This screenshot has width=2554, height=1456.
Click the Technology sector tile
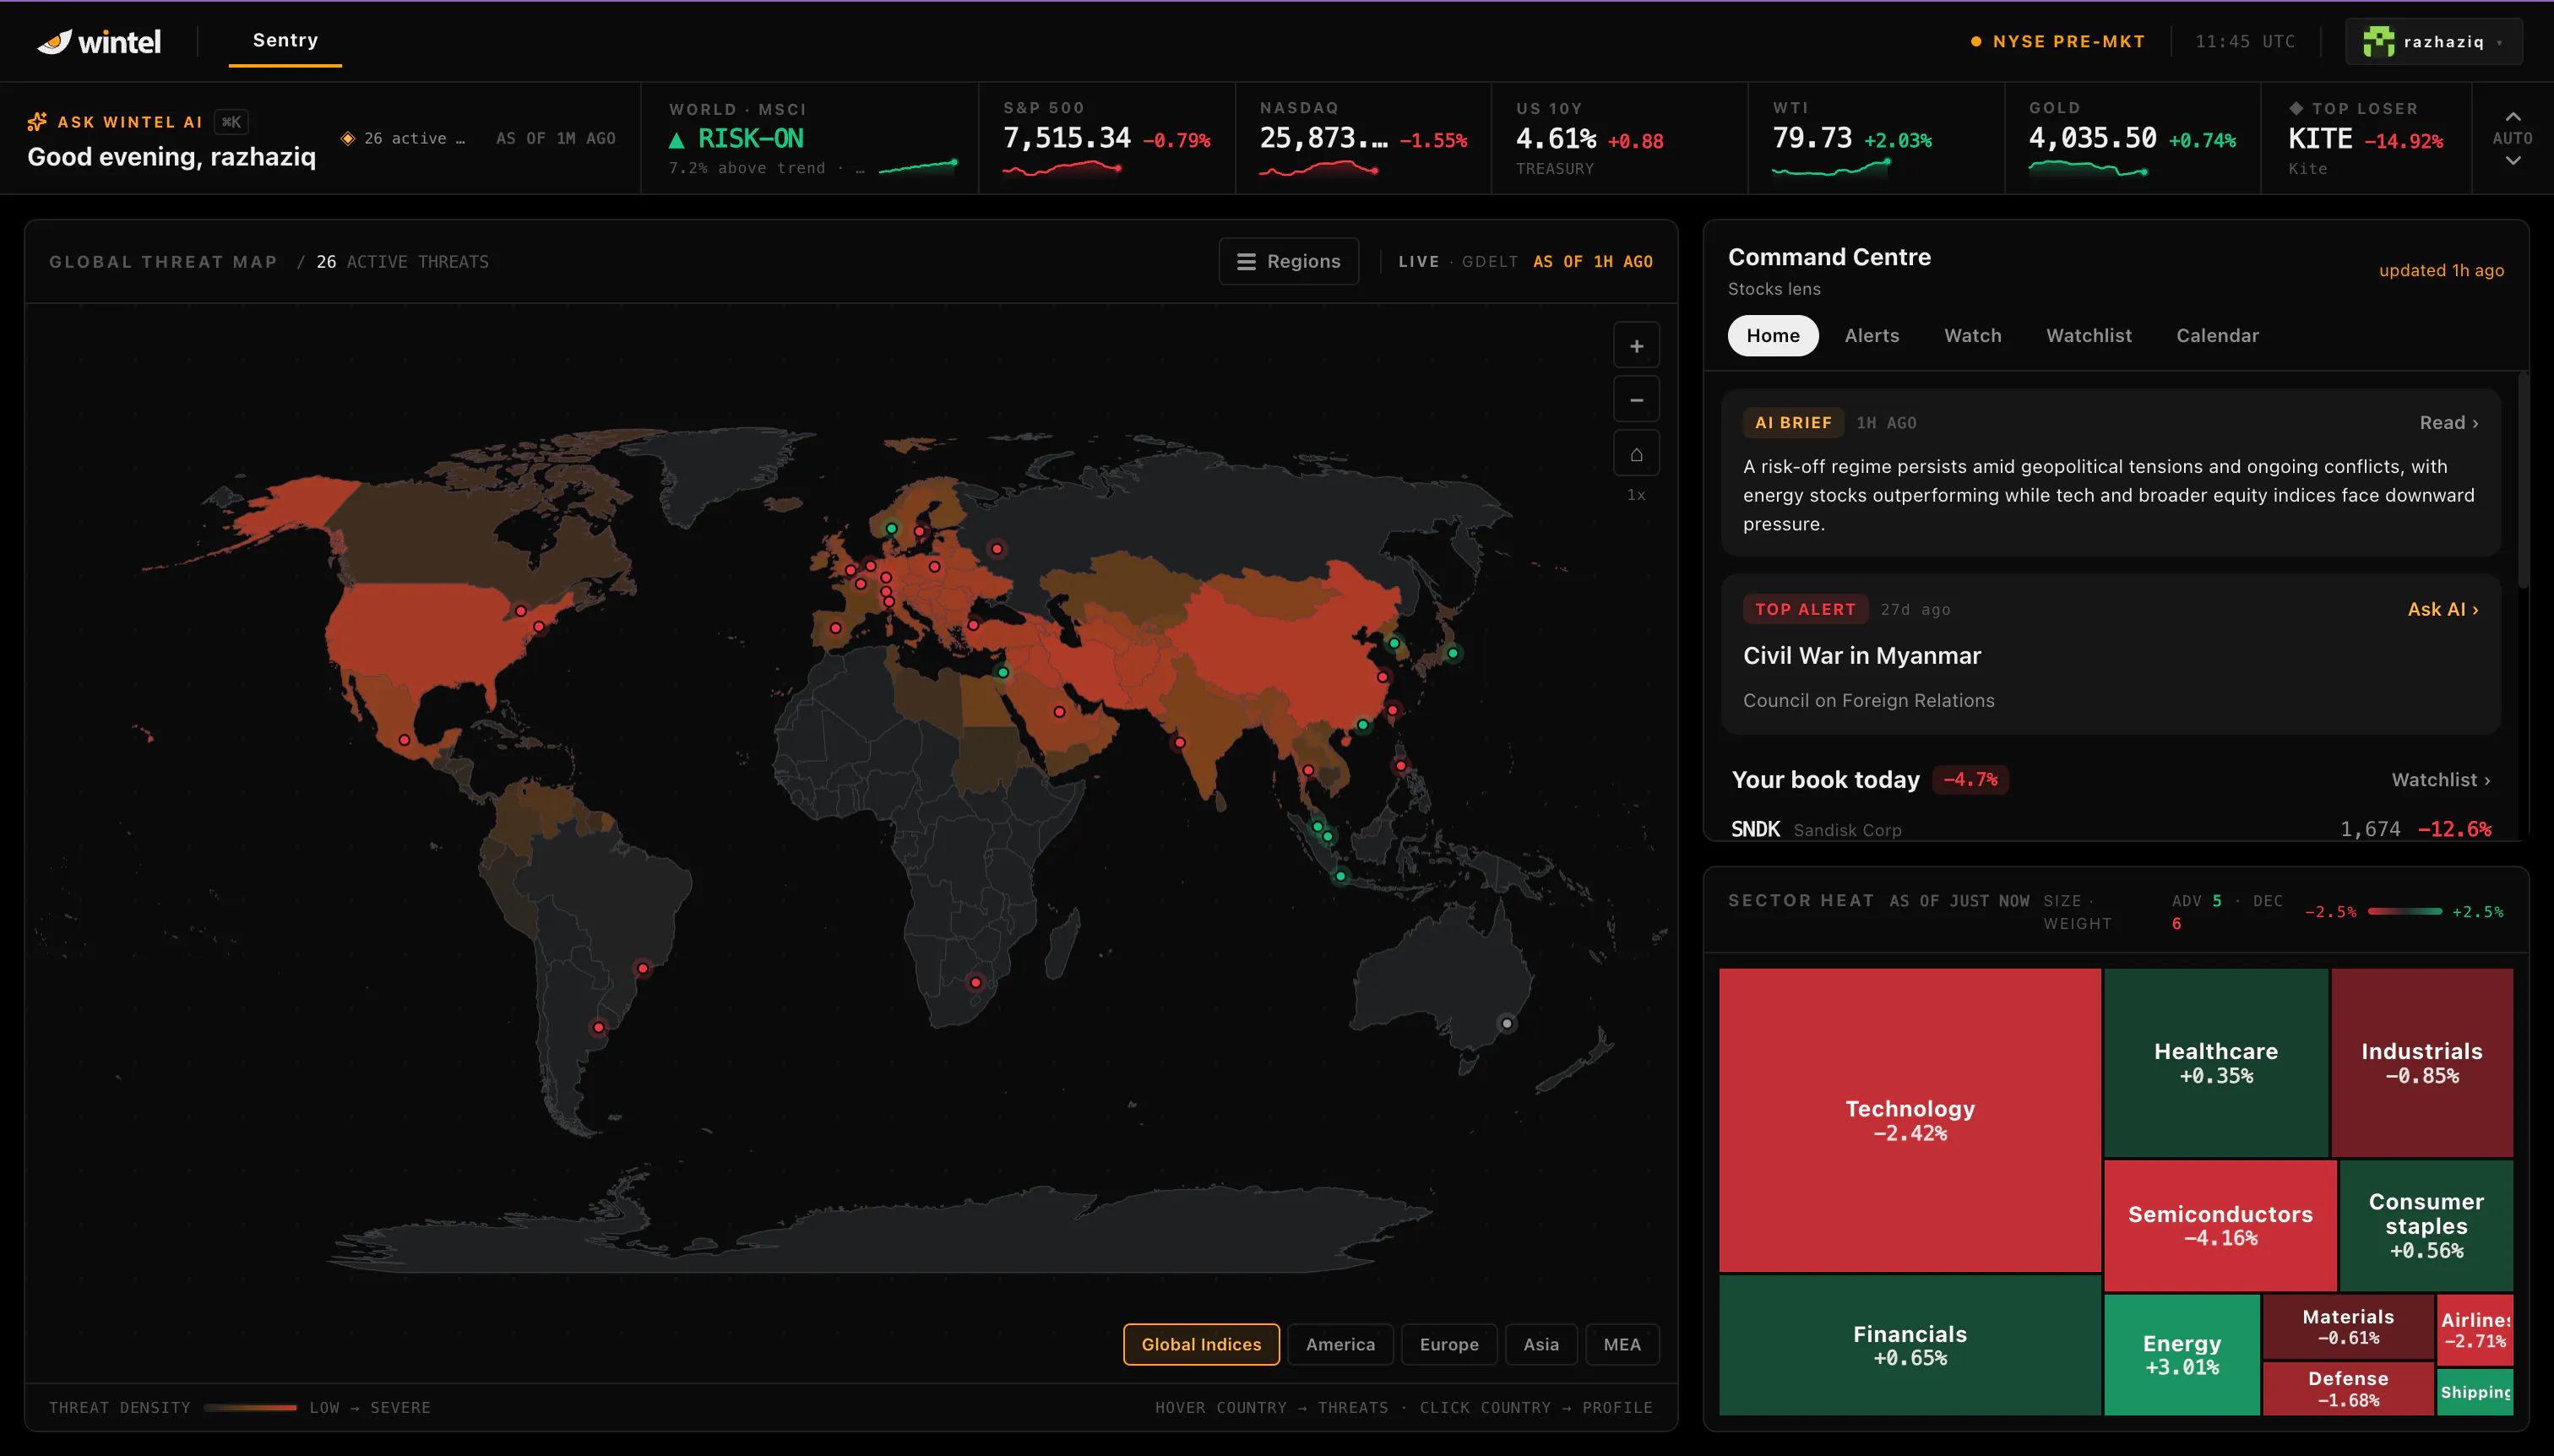pyautogui.click(x=1909, y=1120)
